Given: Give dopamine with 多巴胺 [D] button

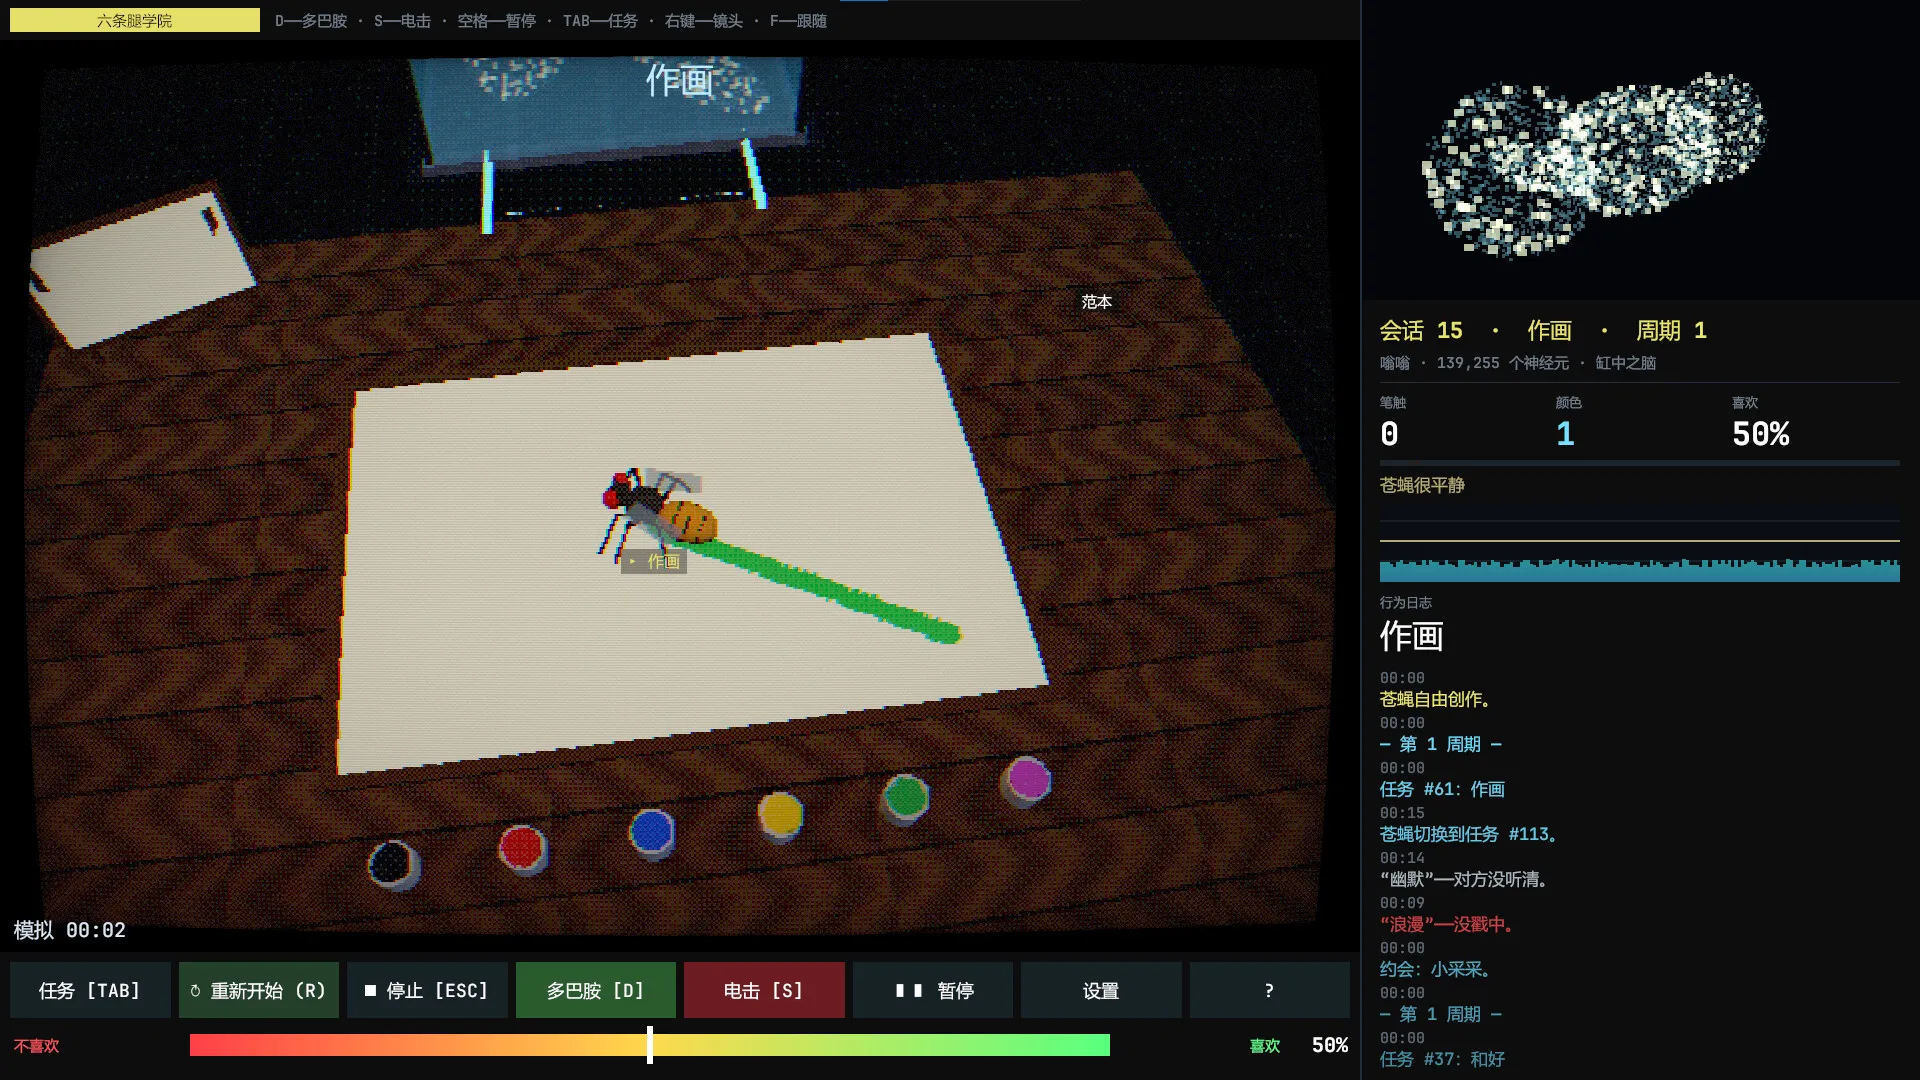Looking at the screenshot, I should (x=596, y=990).
